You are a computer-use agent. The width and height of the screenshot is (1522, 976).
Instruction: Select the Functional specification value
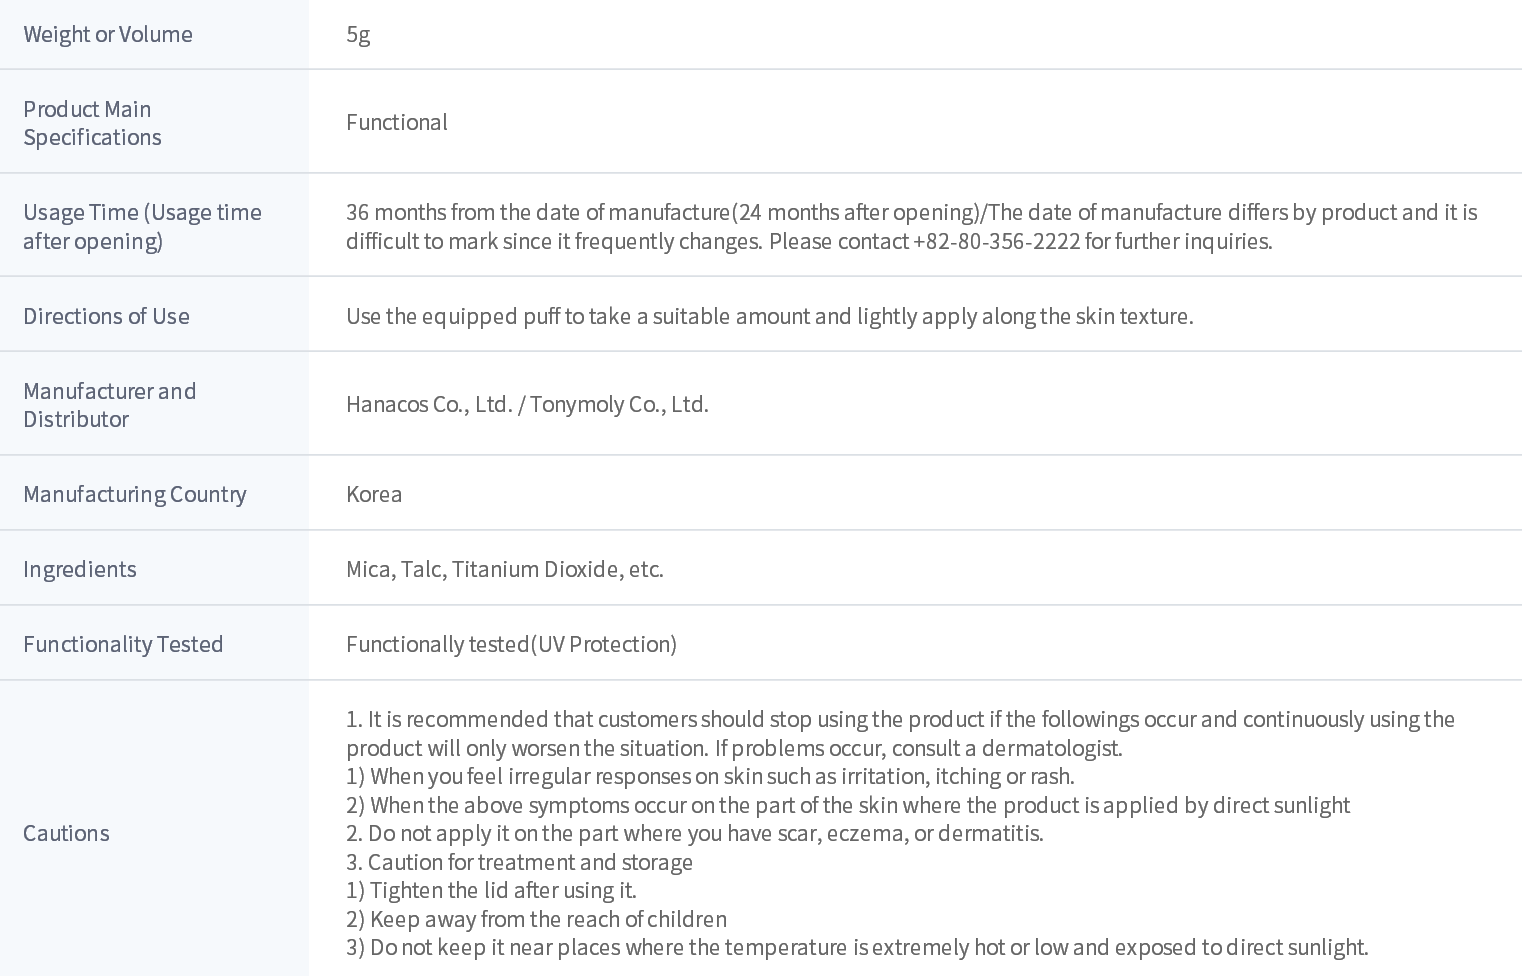point(397,122)
